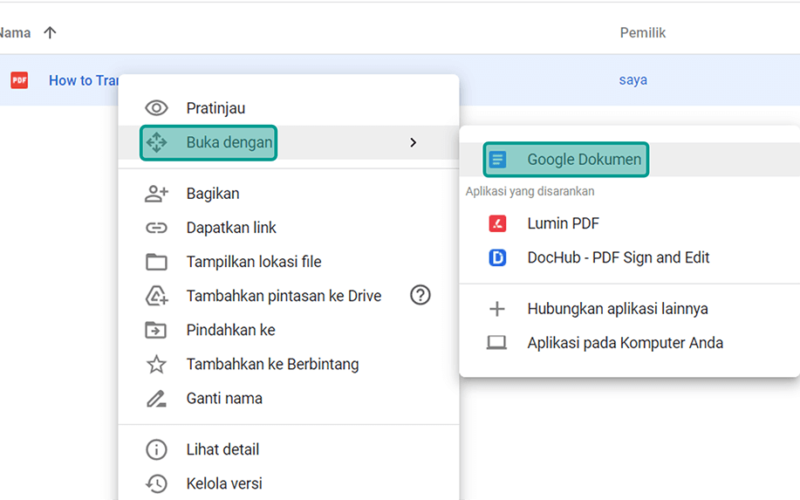
Task: Click the Pratinjau eye icon
Action: [x=156, y=108]
